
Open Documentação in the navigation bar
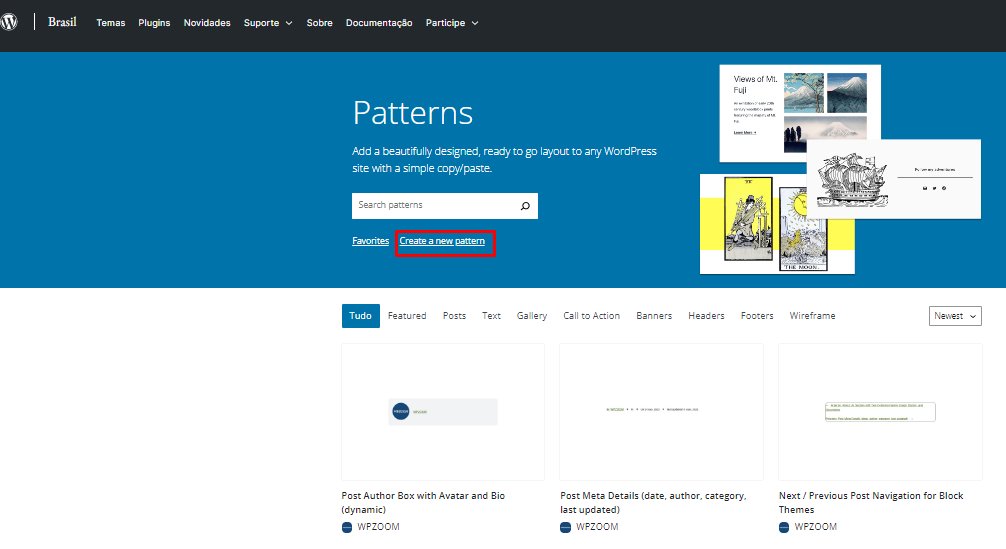point(379,22)
